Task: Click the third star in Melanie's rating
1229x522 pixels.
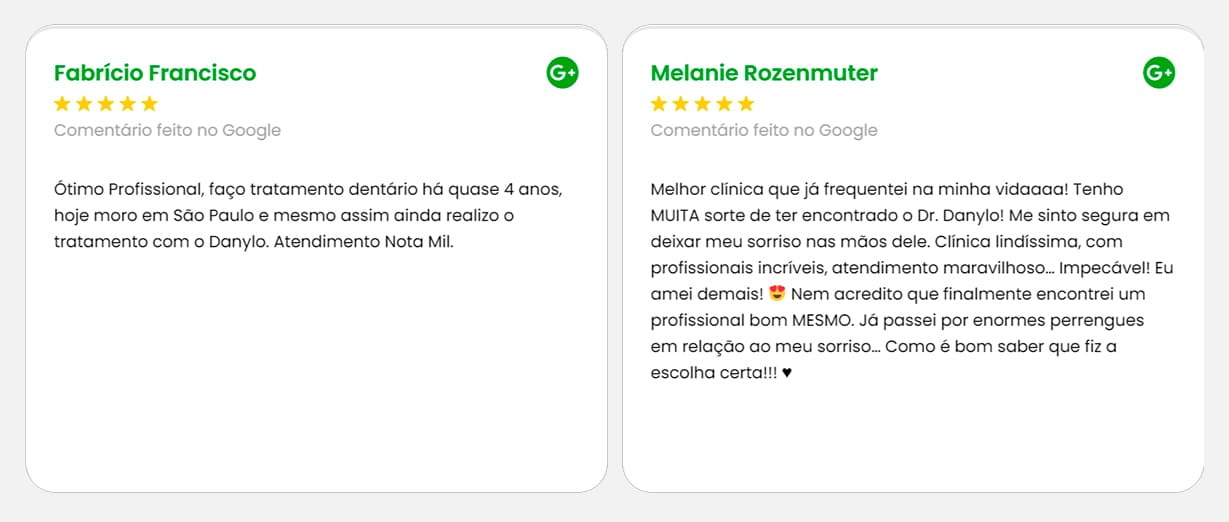Action: (x=702, y=104)
